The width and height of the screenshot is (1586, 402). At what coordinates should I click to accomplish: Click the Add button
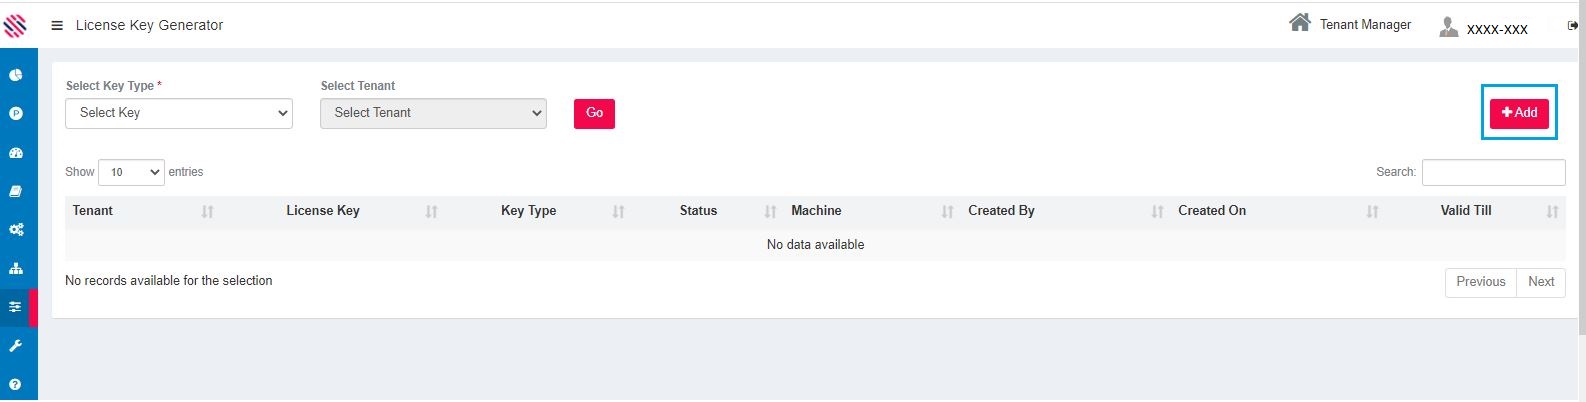click(x=1519, y=113)
